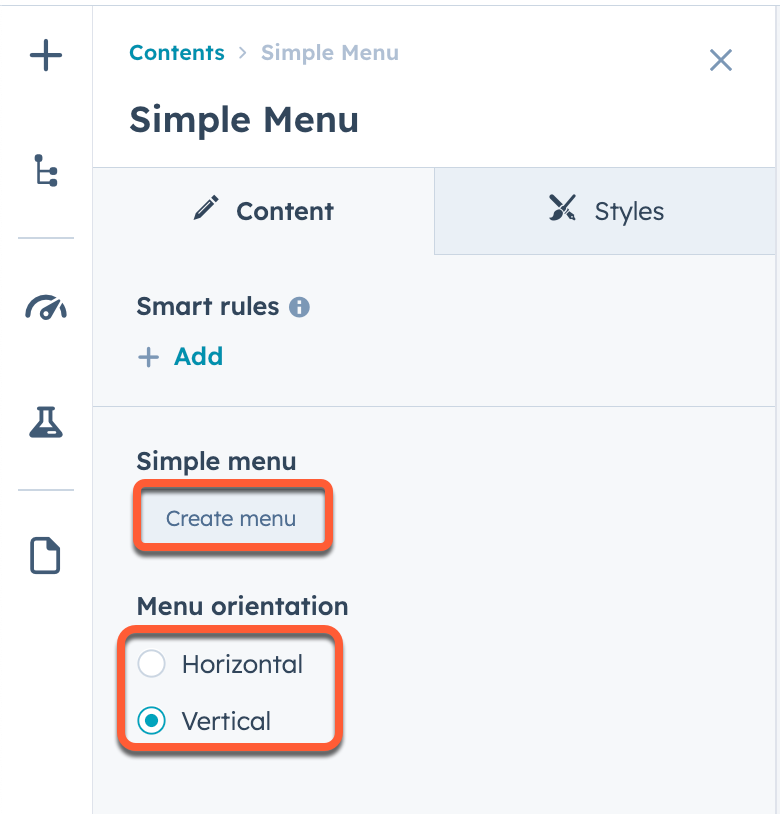Close the Simple Menu editor panel
This screenshot has height=814, width=780.
721,60
